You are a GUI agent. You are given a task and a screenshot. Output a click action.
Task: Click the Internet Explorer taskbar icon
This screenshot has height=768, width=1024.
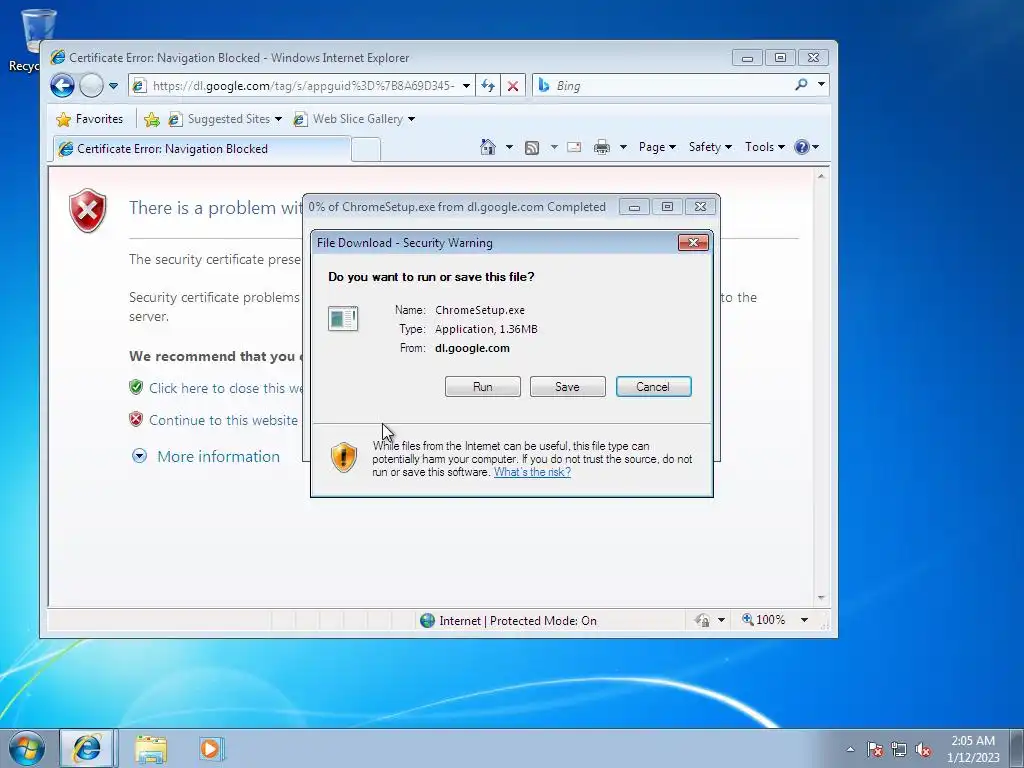click(x=87, y=748)
